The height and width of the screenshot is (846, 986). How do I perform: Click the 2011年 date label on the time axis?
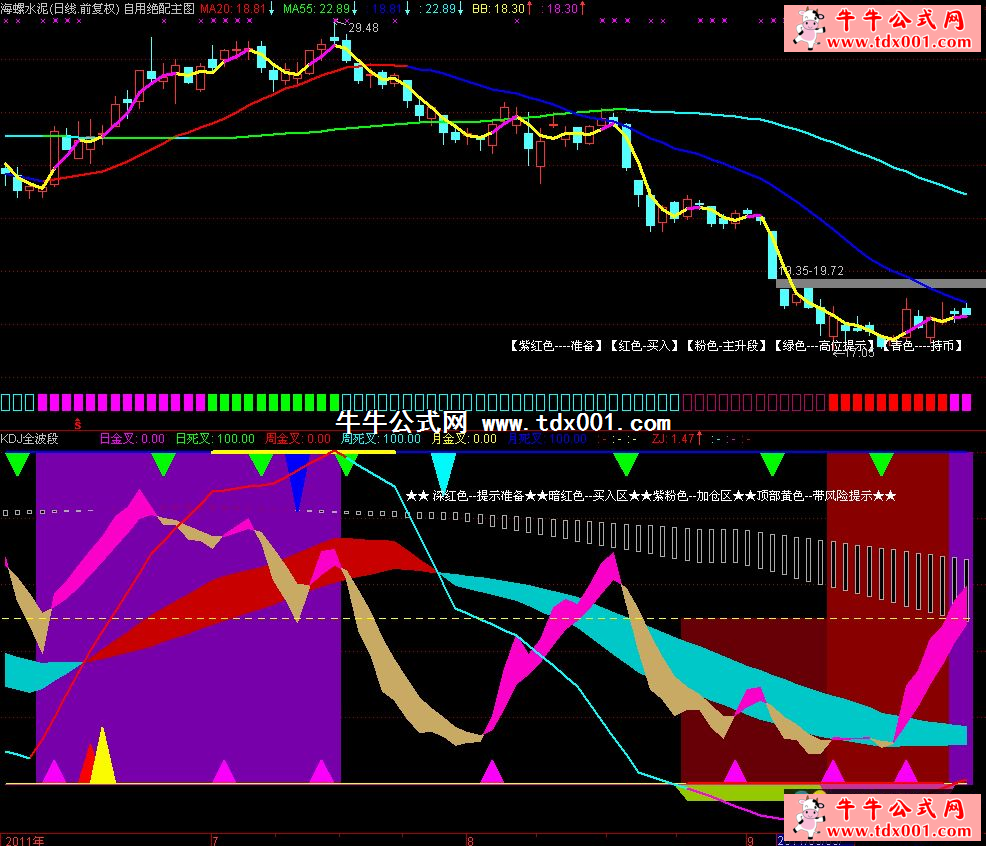click(24, 840)
